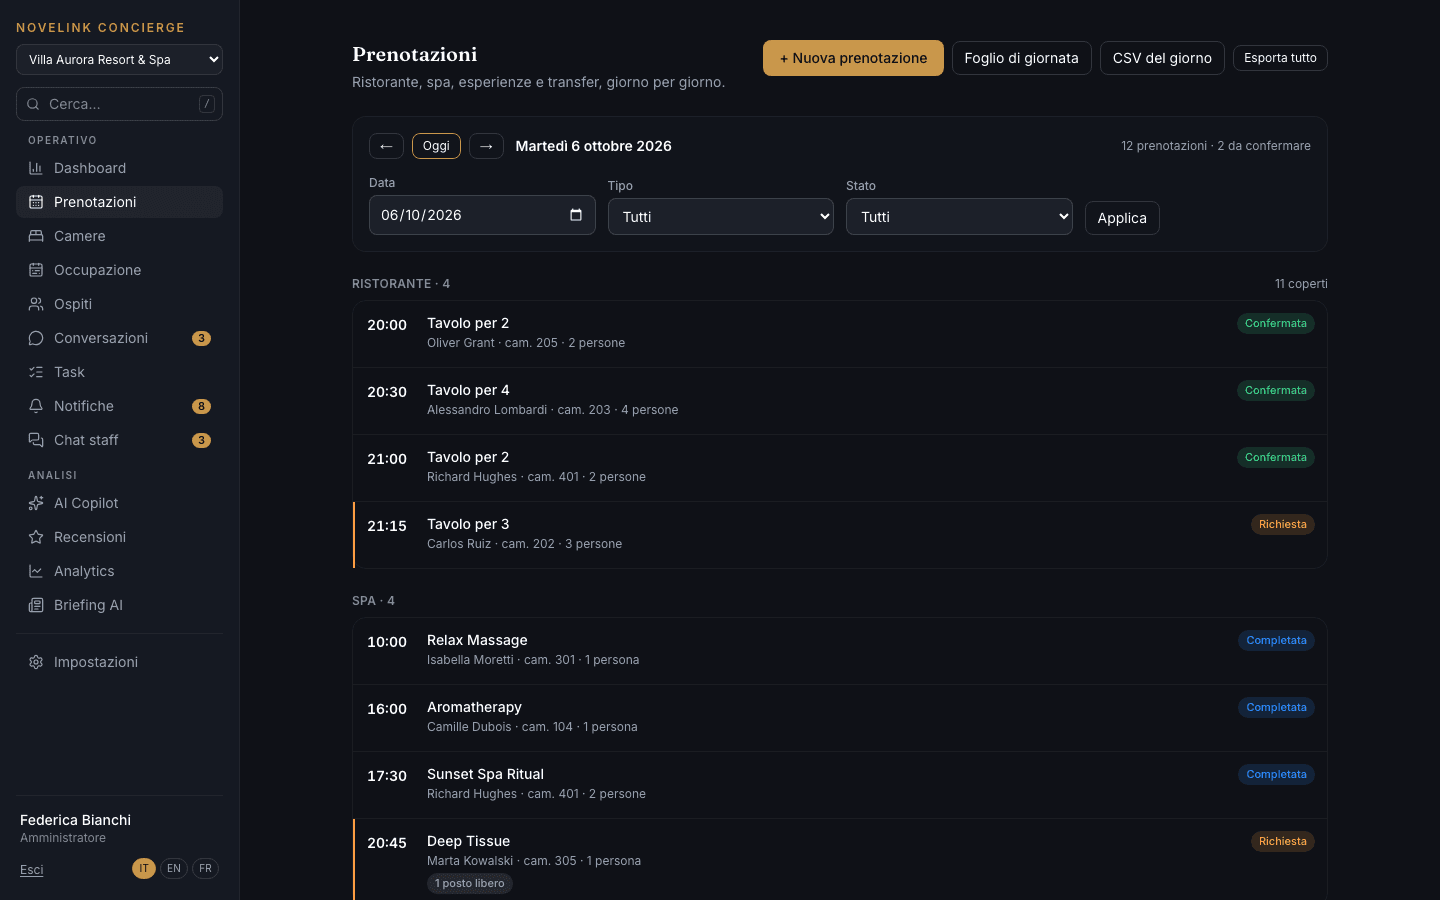The image size is (1440, 900).
Task: Open Dashboard in the sidebar
Action: [119, 168]
